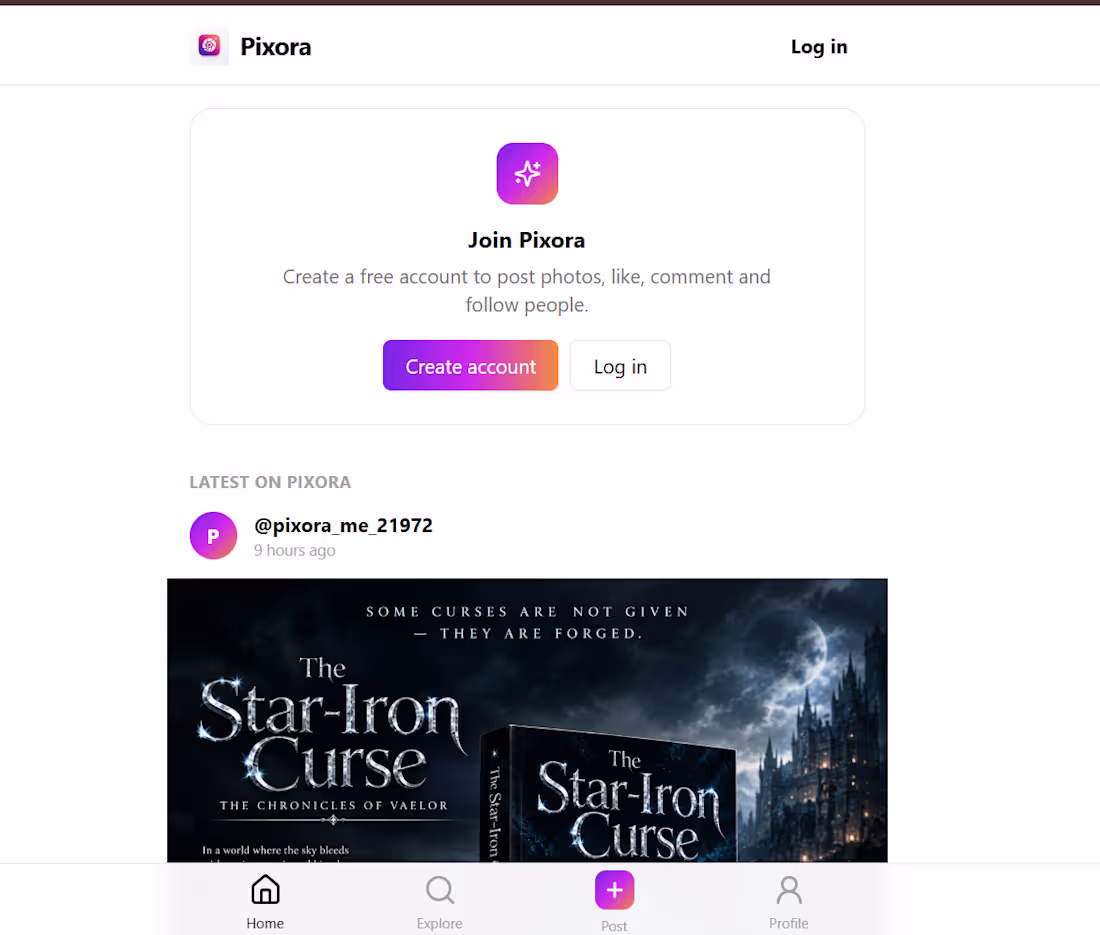Click the Log in button in card
The height and width of the screenshot is (935, 1100).
(x=620, y=365)
